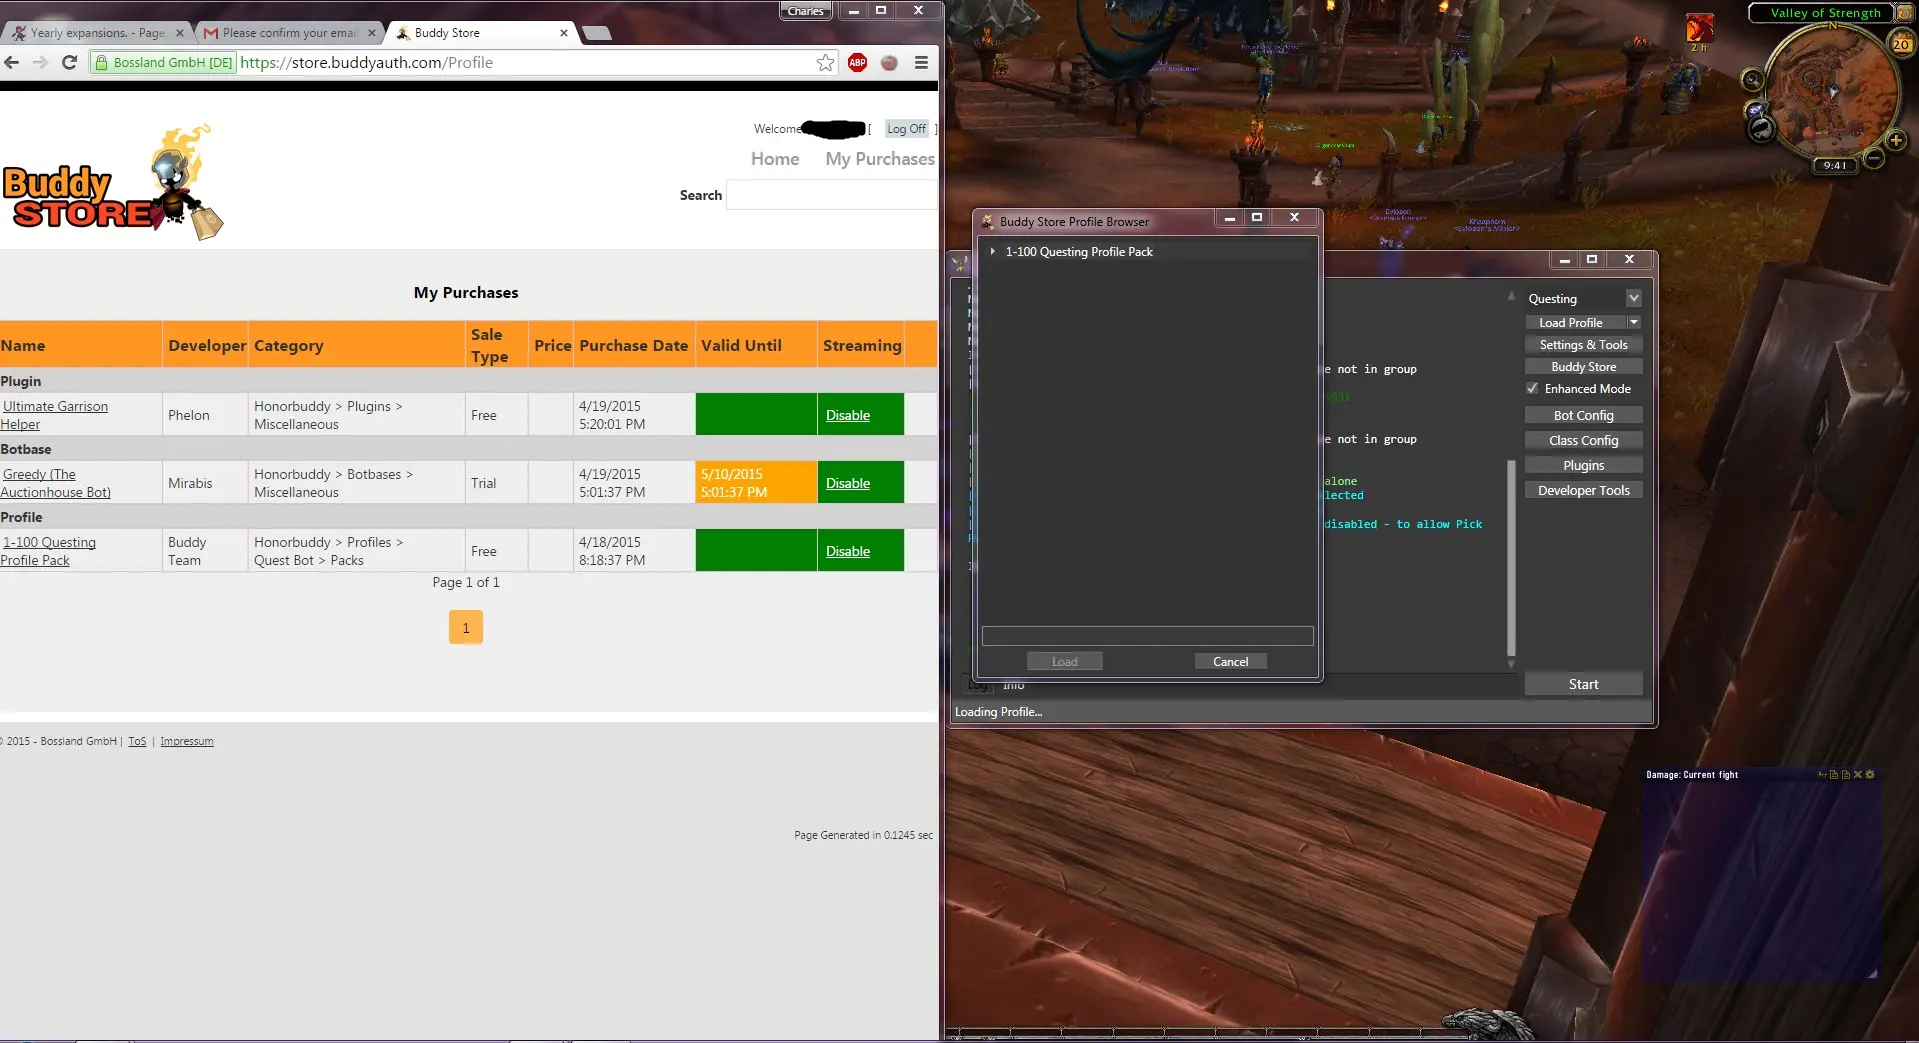Image resolution: width=1919 pixels, height=1043 pixels.
Task: Sort purchases by Purchase Date column header
Action: point(633,345)
